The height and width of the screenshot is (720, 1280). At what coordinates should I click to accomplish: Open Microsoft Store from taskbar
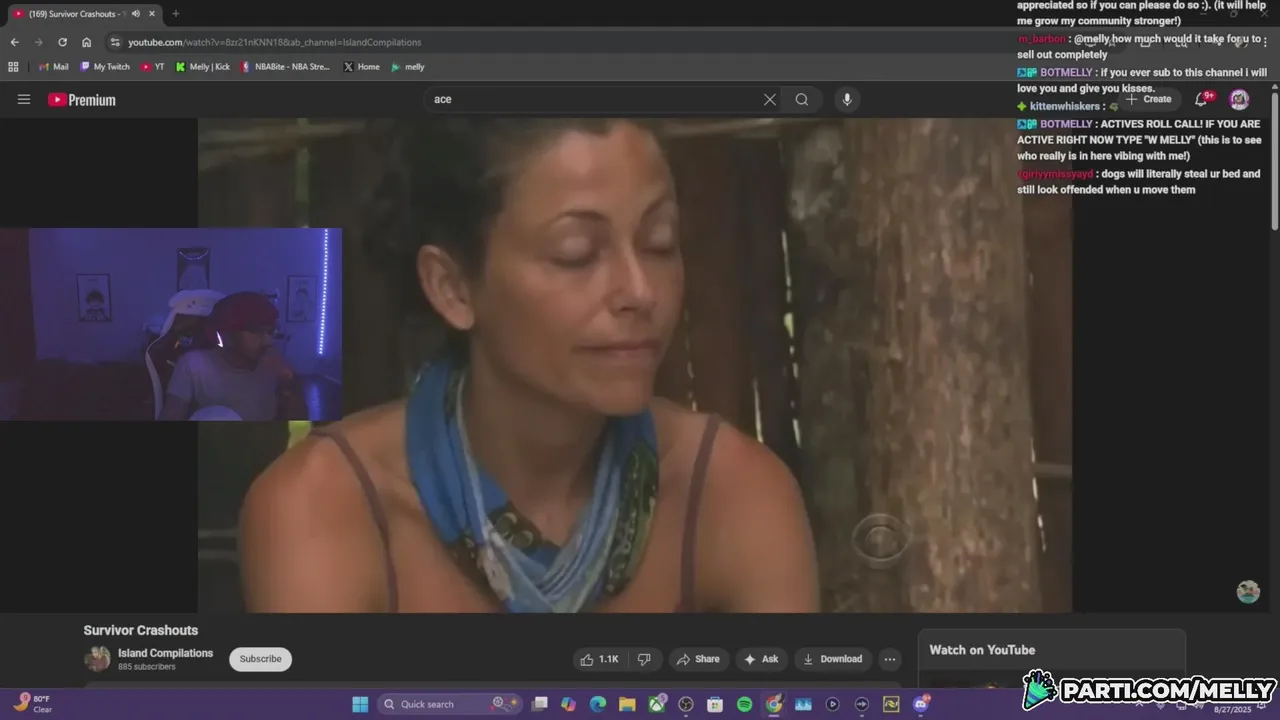coord(715,704)
